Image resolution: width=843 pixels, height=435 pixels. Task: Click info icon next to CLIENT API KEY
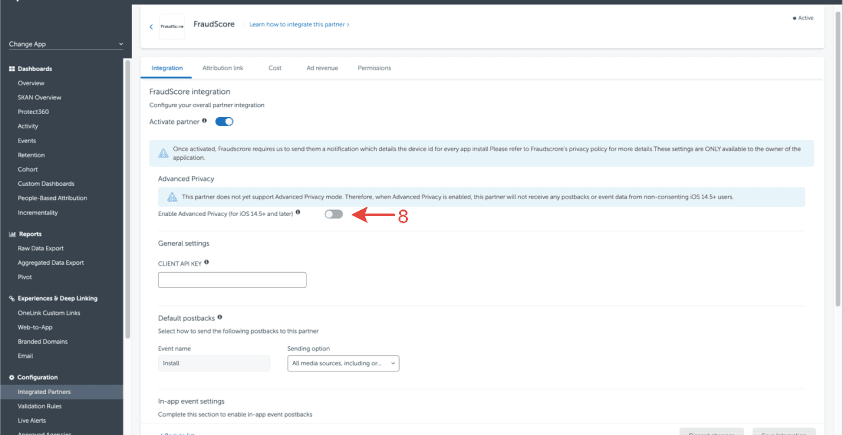pos(206,262)
